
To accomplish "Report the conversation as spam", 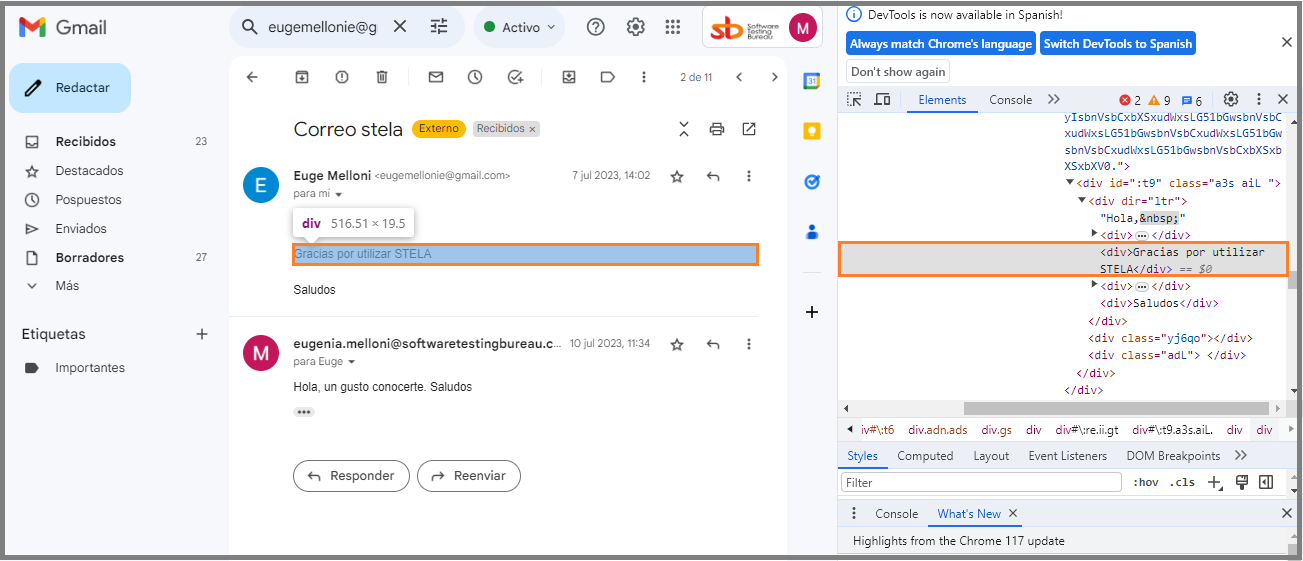I will tap(342, 77).
